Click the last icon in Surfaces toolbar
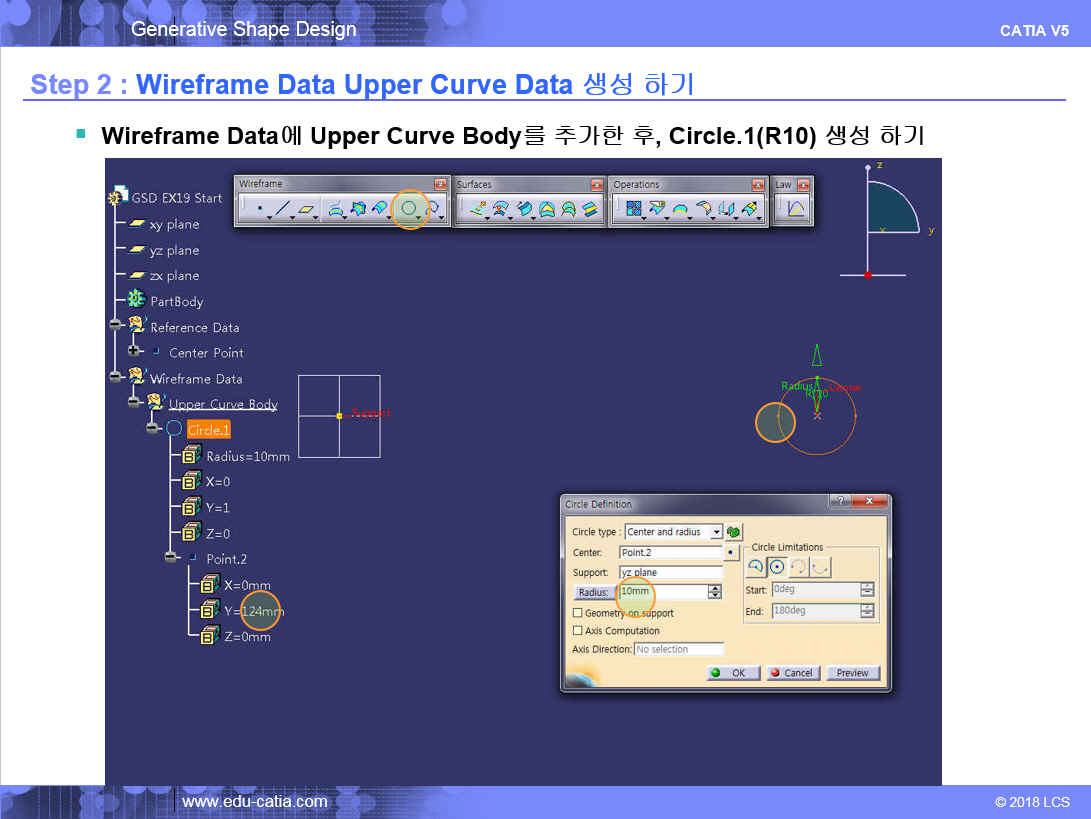1091x819 pixels. click(590, 208)
